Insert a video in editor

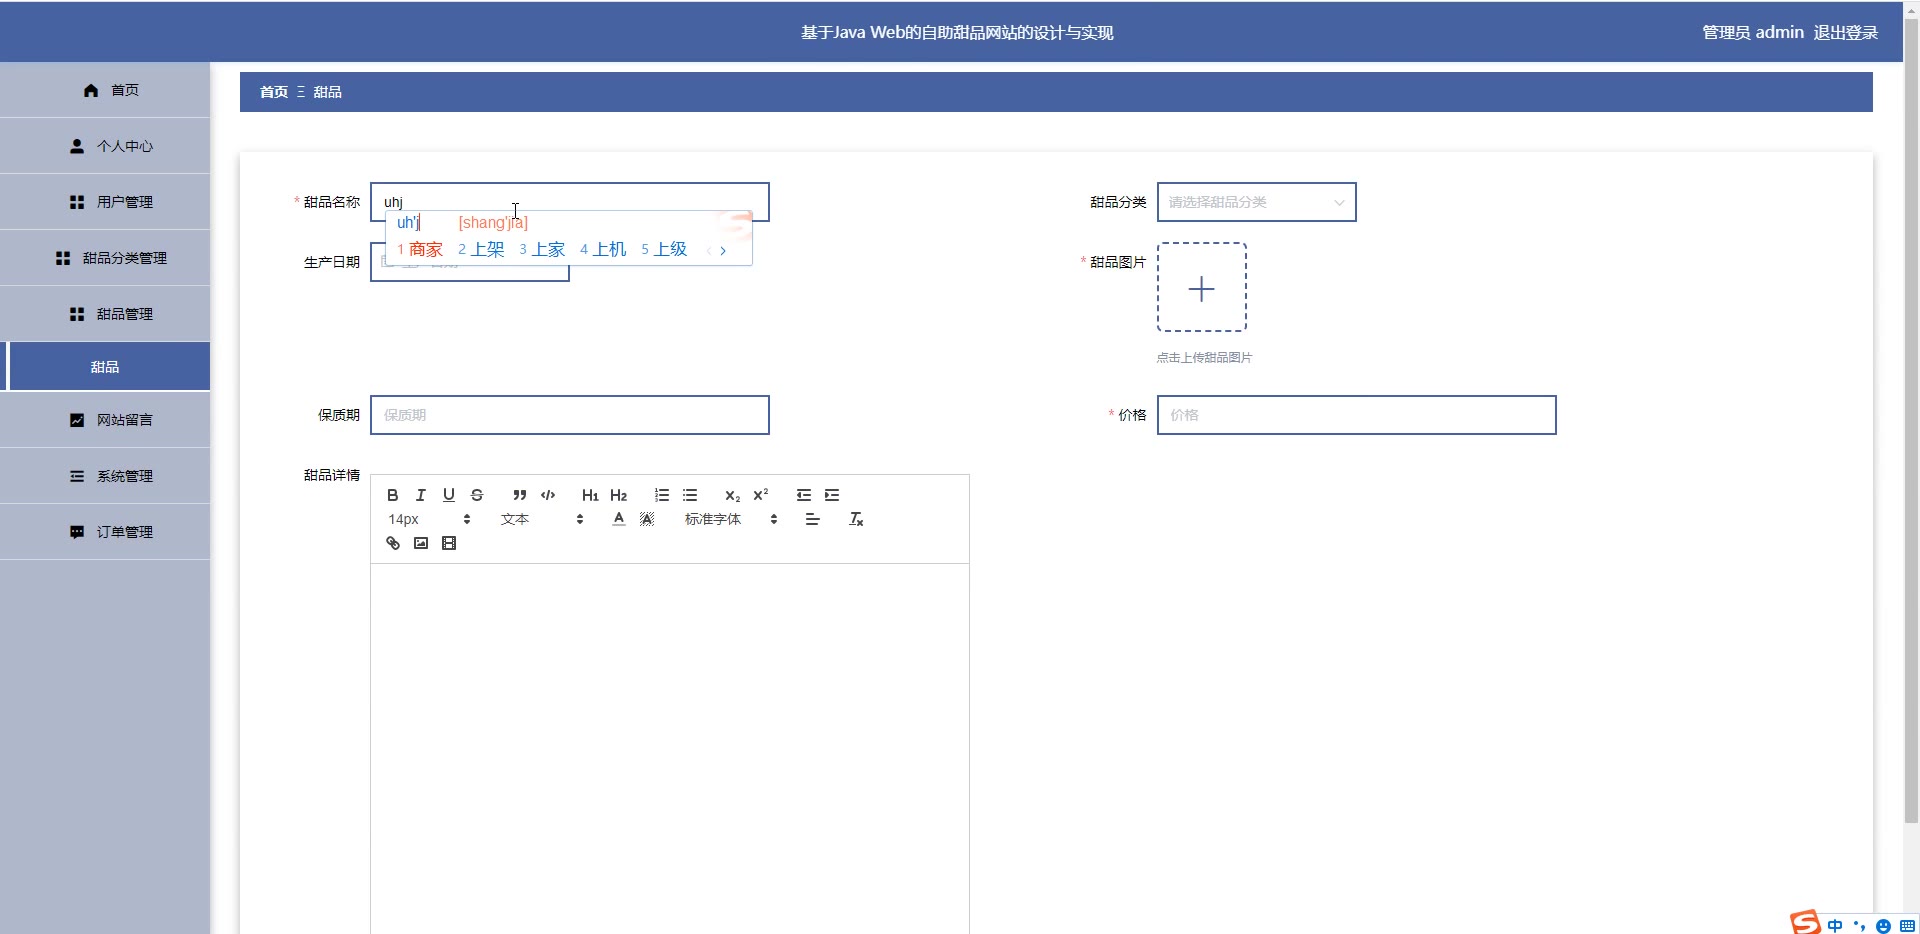pos(449,543)
